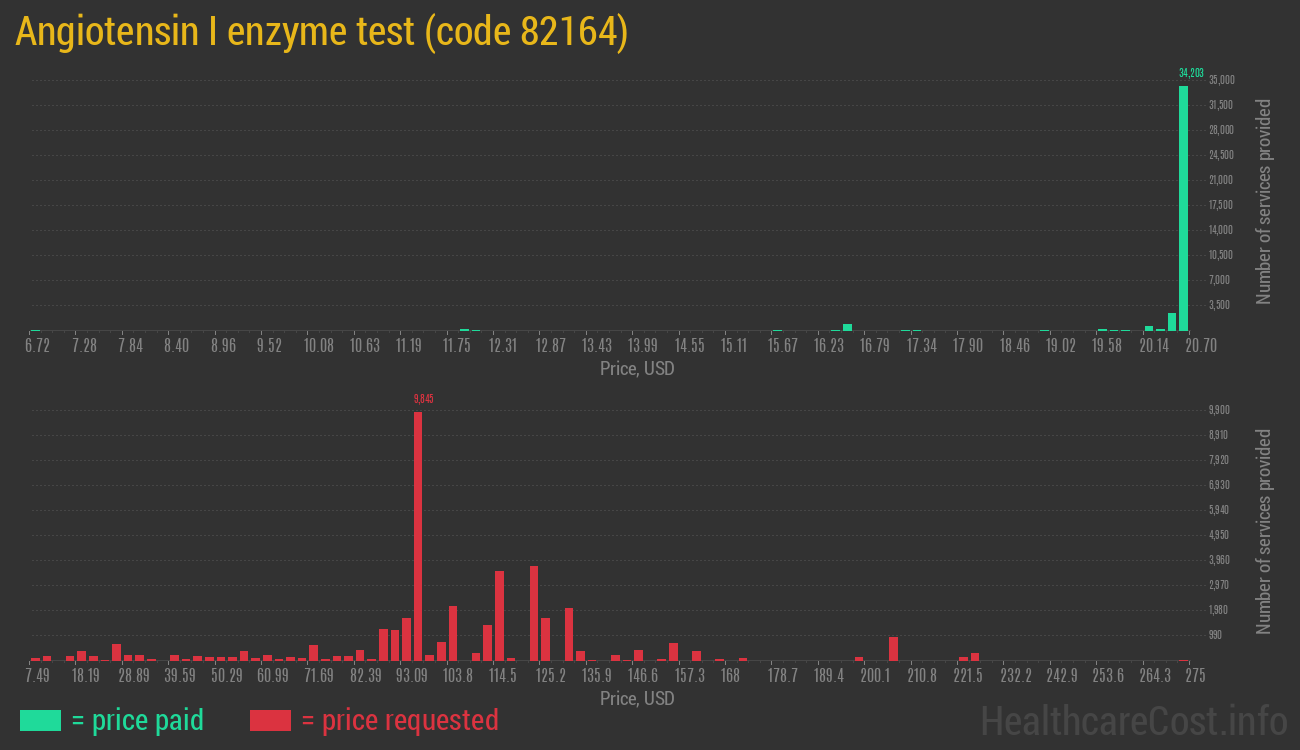Select the red bar near the 125.2 price mark
Screen dimensions: 1300x750
(533, 610)
